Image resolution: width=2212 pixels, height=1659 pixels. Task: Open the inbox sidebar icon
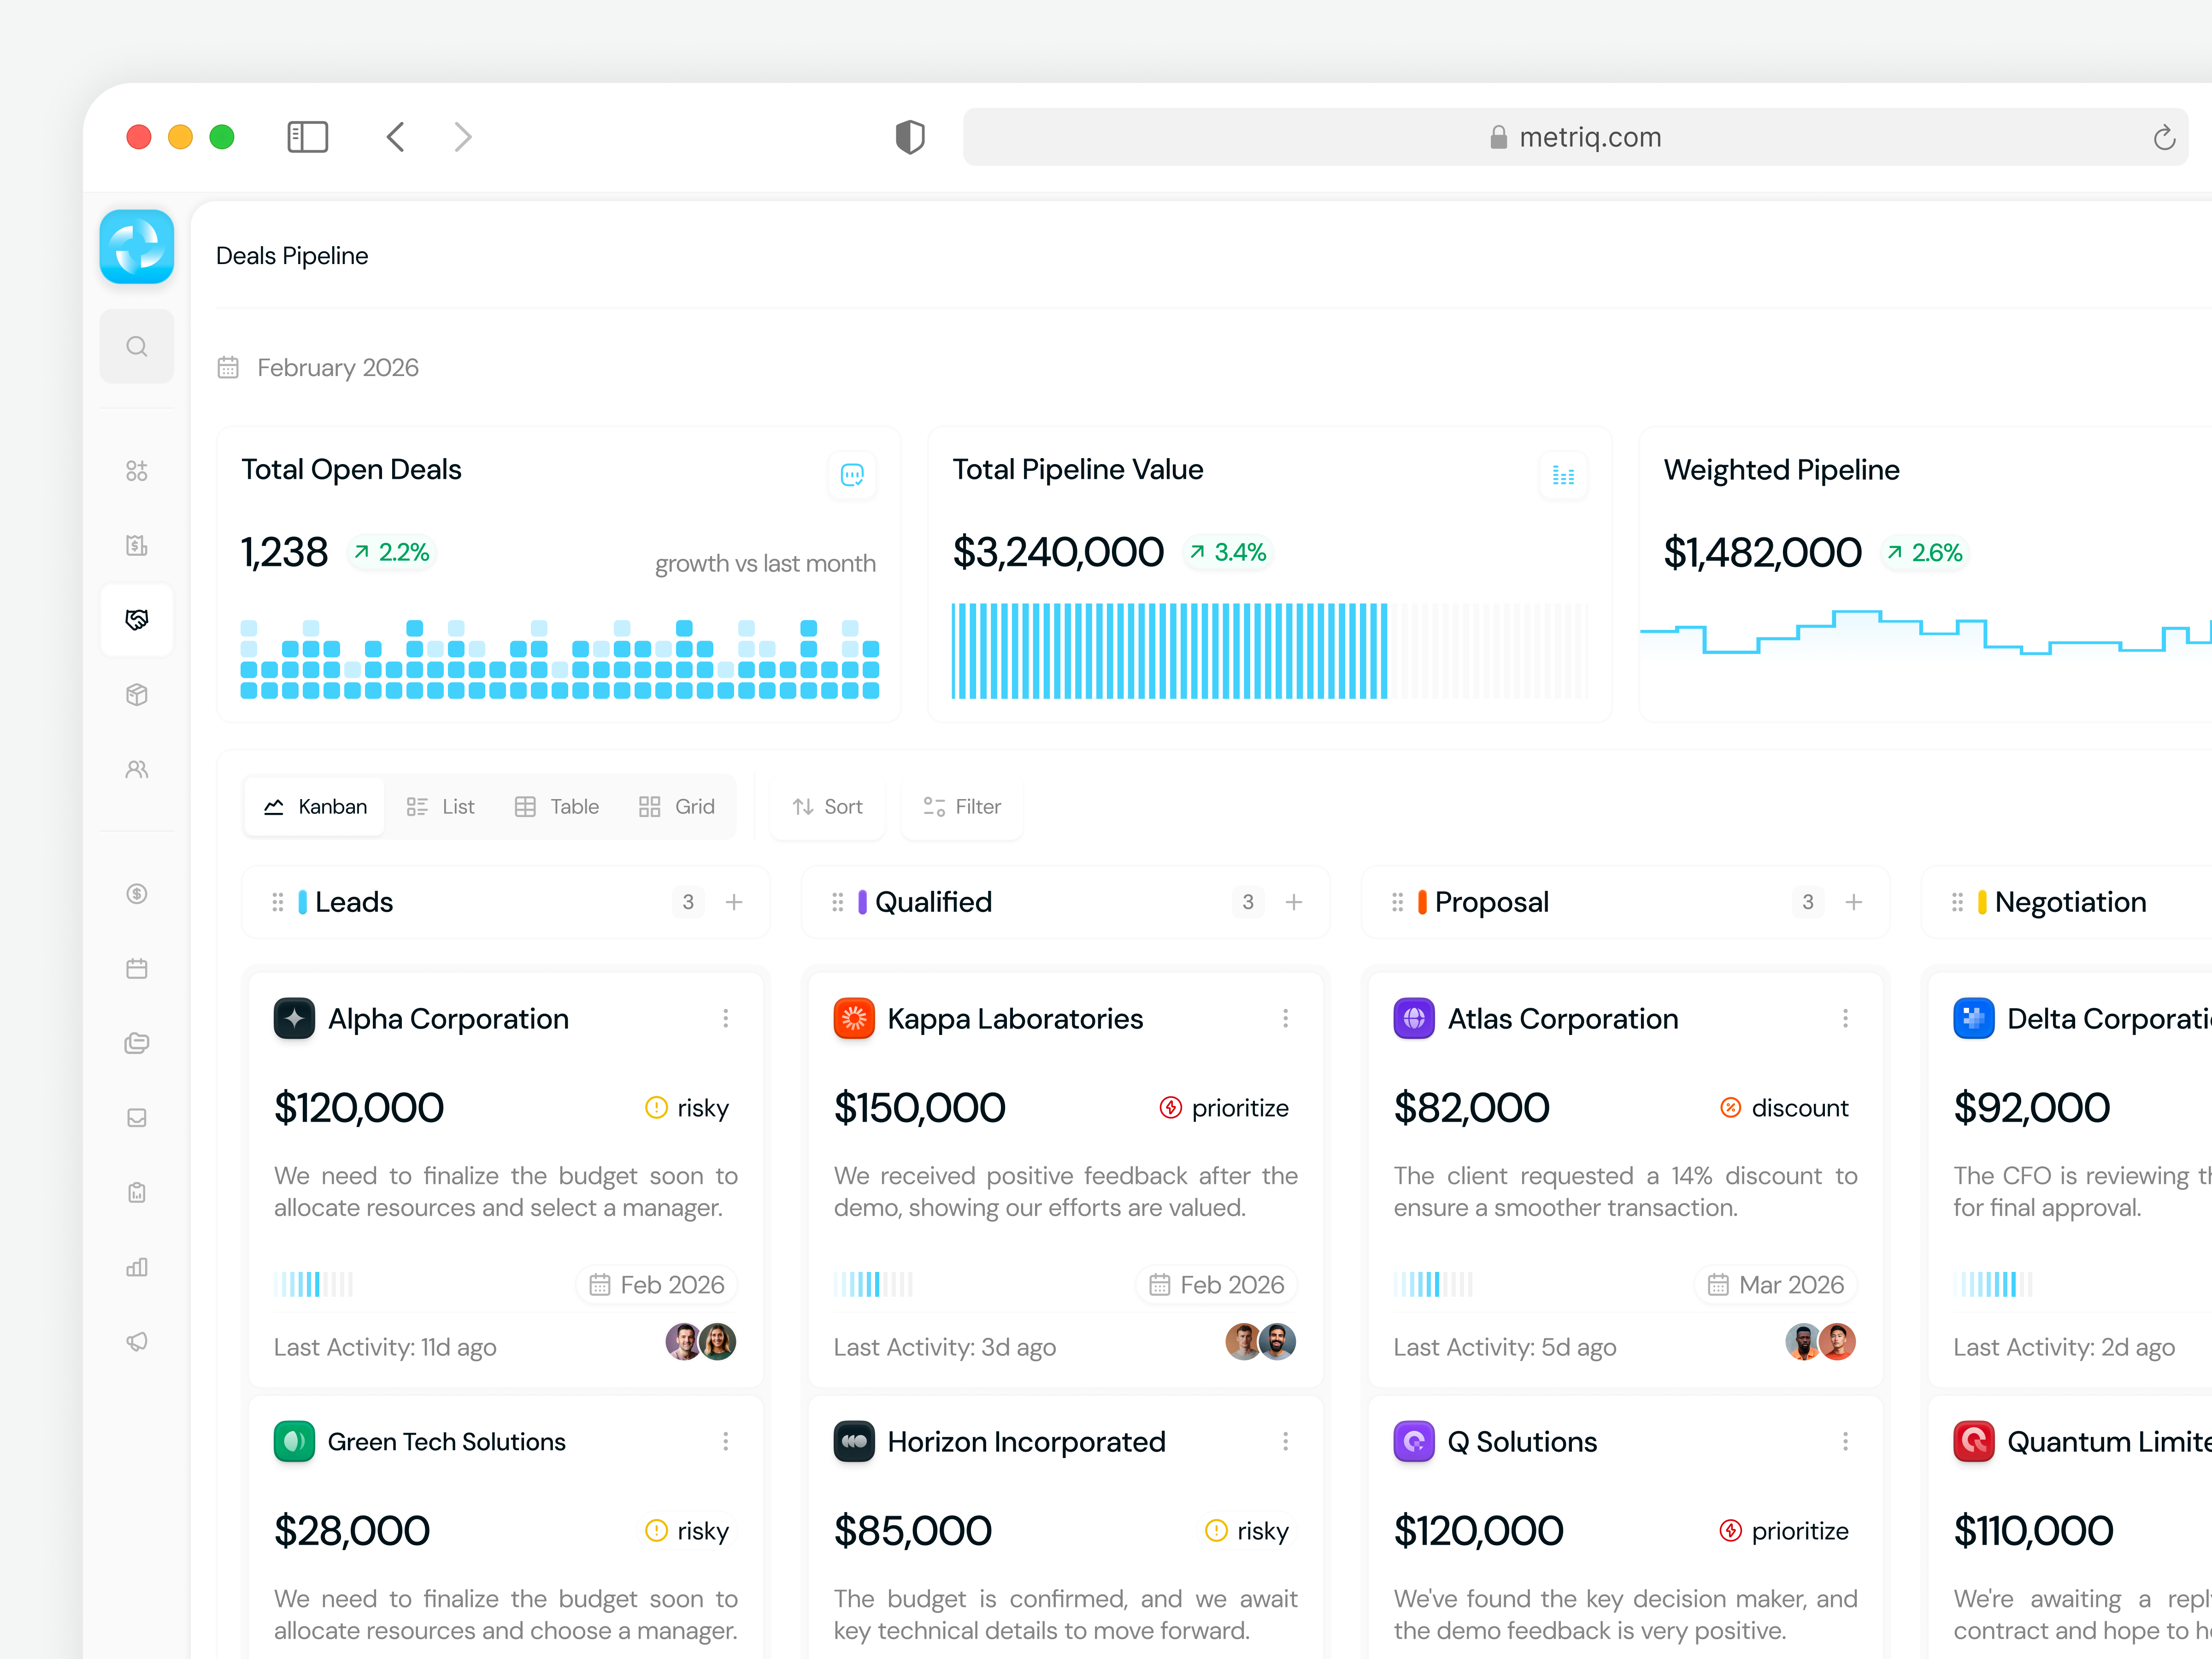[137, 1118]
